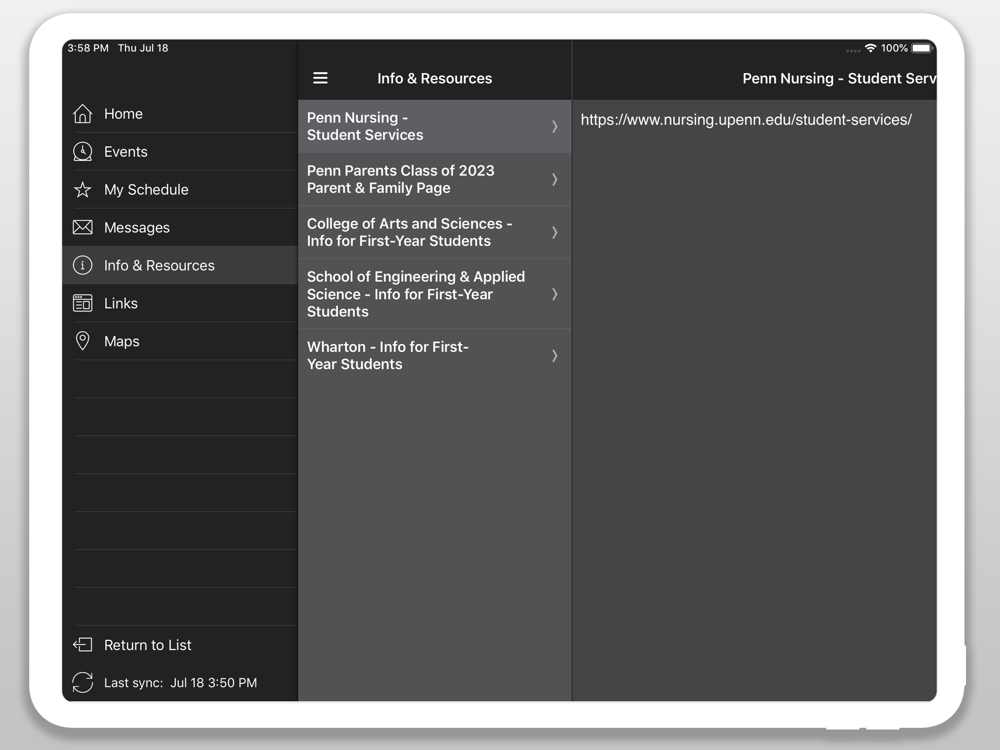Select Wharton - Info for First-Year Students row
Image resolution: width=1000 pixels, height=750 pixels.
click(434, 355)
